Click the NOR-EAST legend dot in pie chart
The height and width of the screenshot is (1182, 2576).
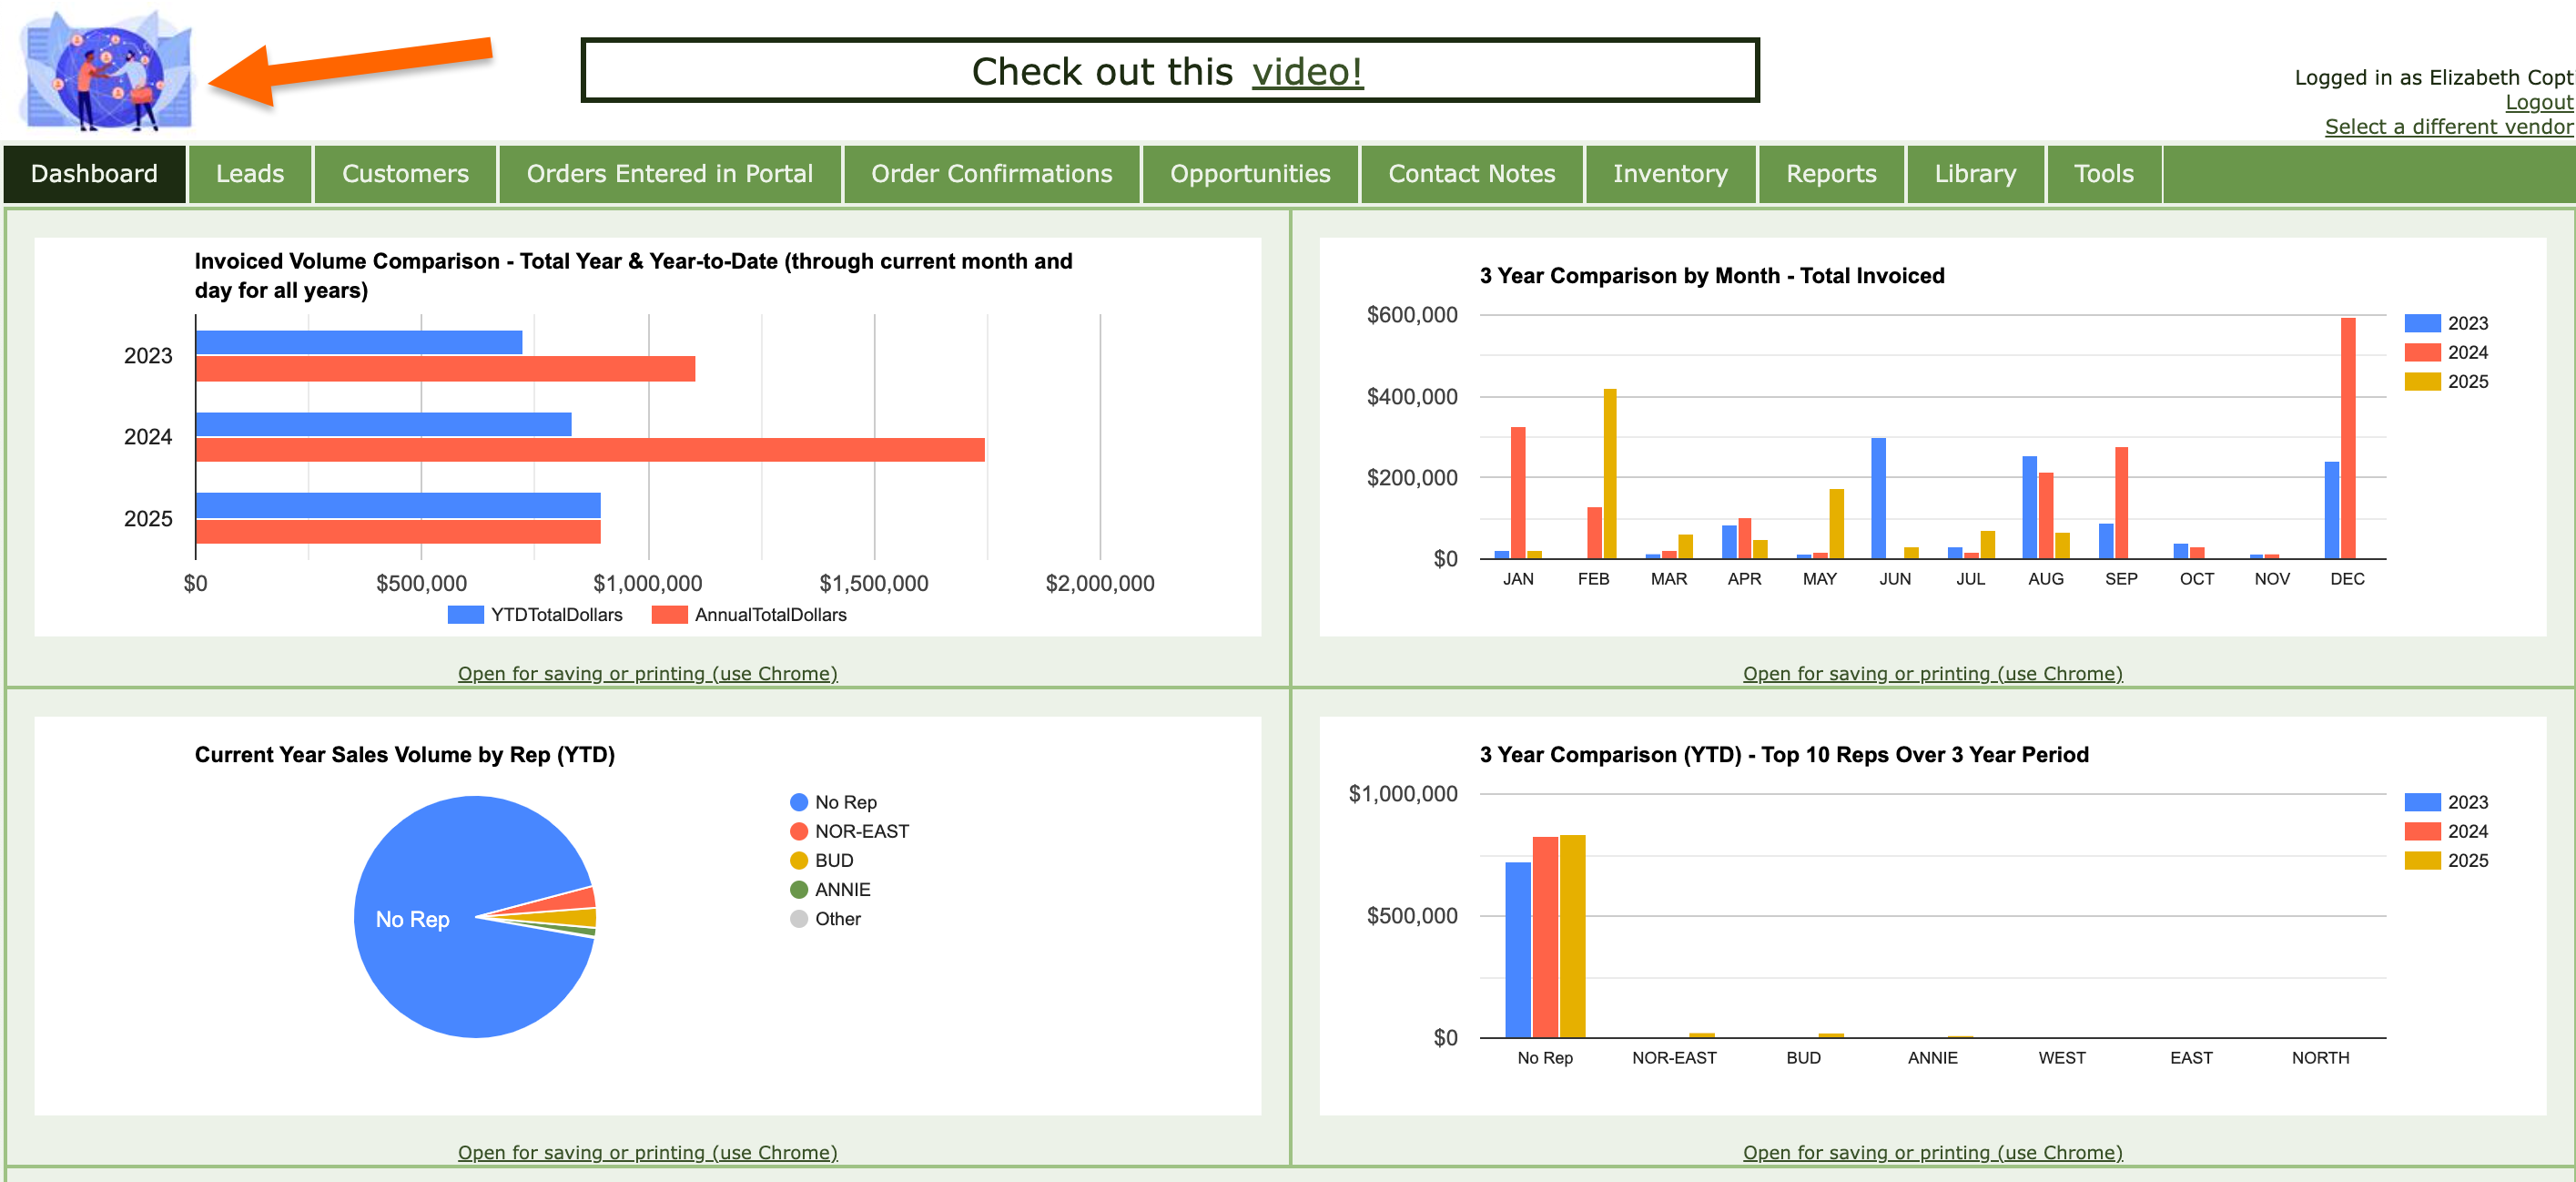click(x=798, y=831)
